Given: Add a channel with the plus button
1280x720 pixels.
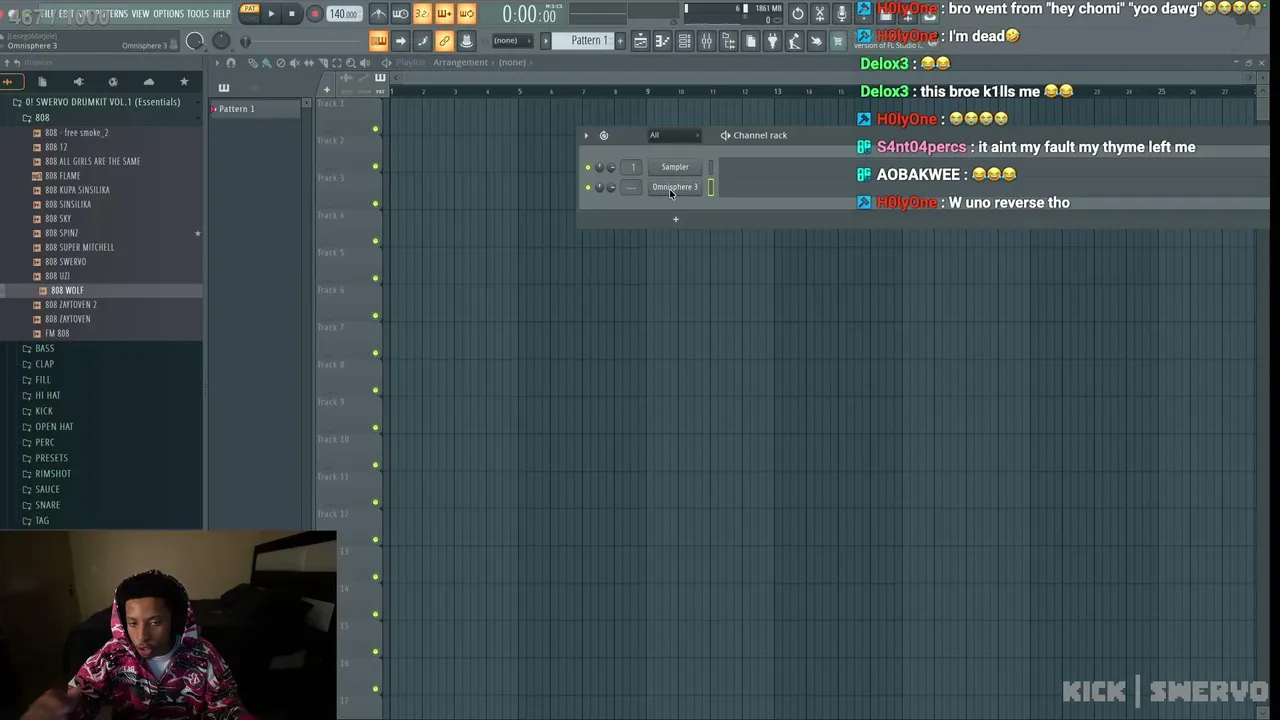Looking at the screenshot, I should coord(675,219).
